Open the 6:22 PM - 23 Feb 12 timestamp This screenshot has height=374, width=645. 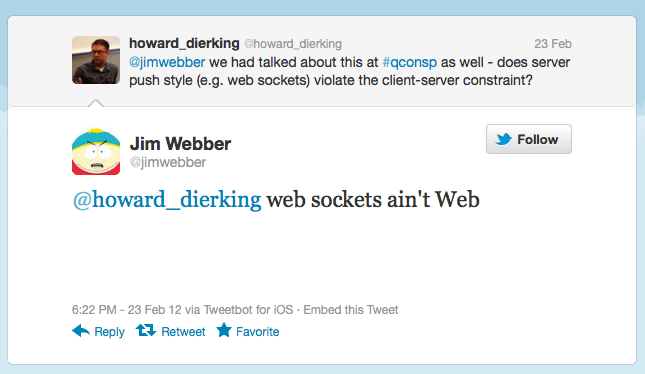127,309
